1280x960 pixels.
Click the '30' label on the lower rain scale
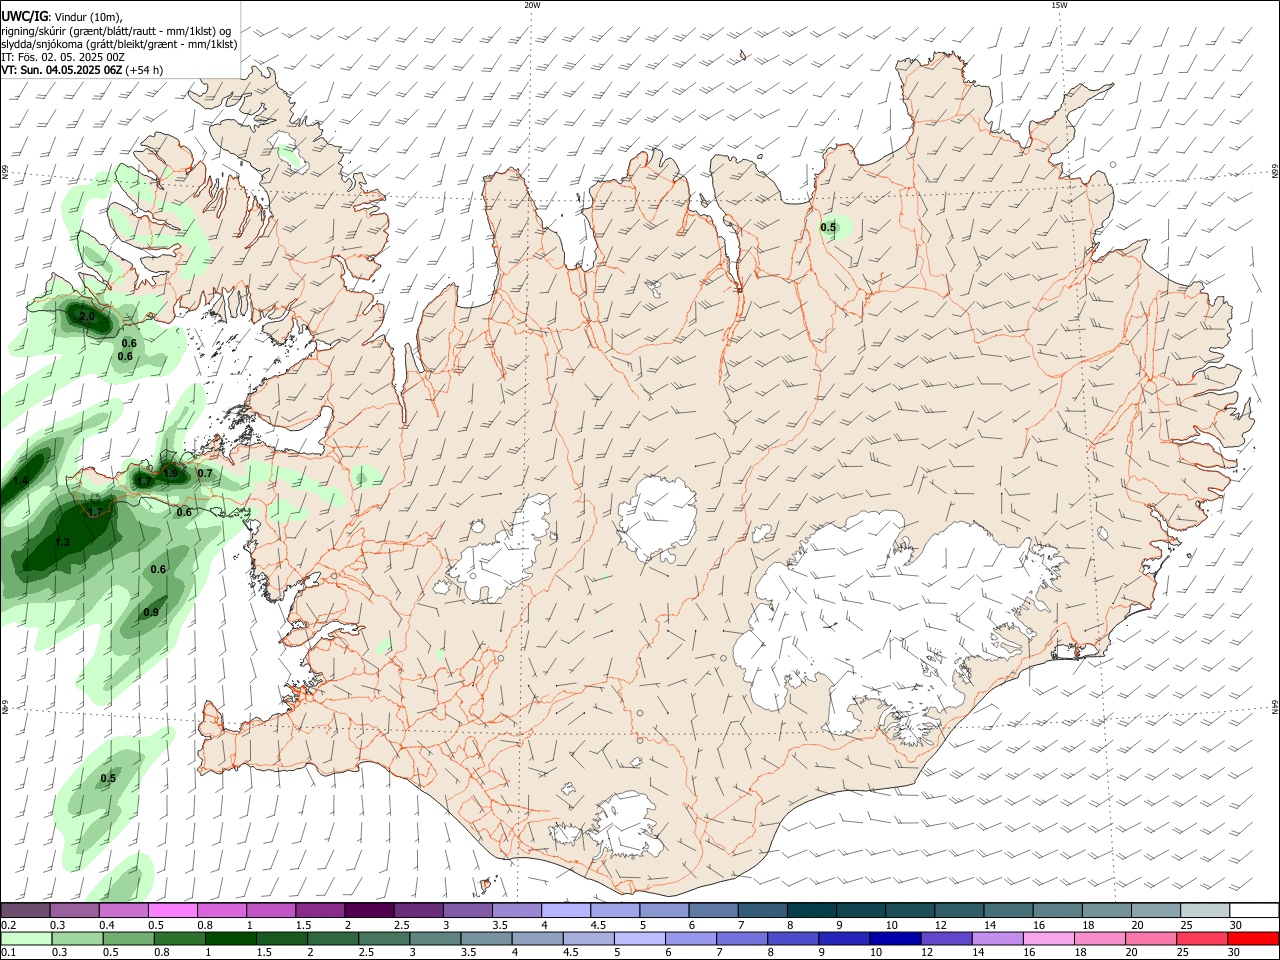[x=1233, y=953]
